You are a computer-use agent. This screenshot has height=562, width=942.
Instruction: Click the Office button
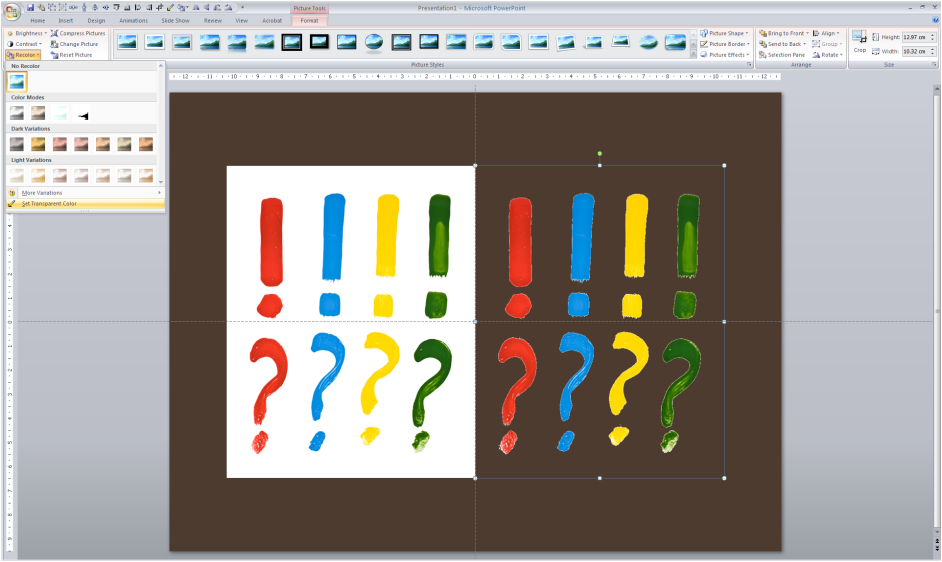11,12
